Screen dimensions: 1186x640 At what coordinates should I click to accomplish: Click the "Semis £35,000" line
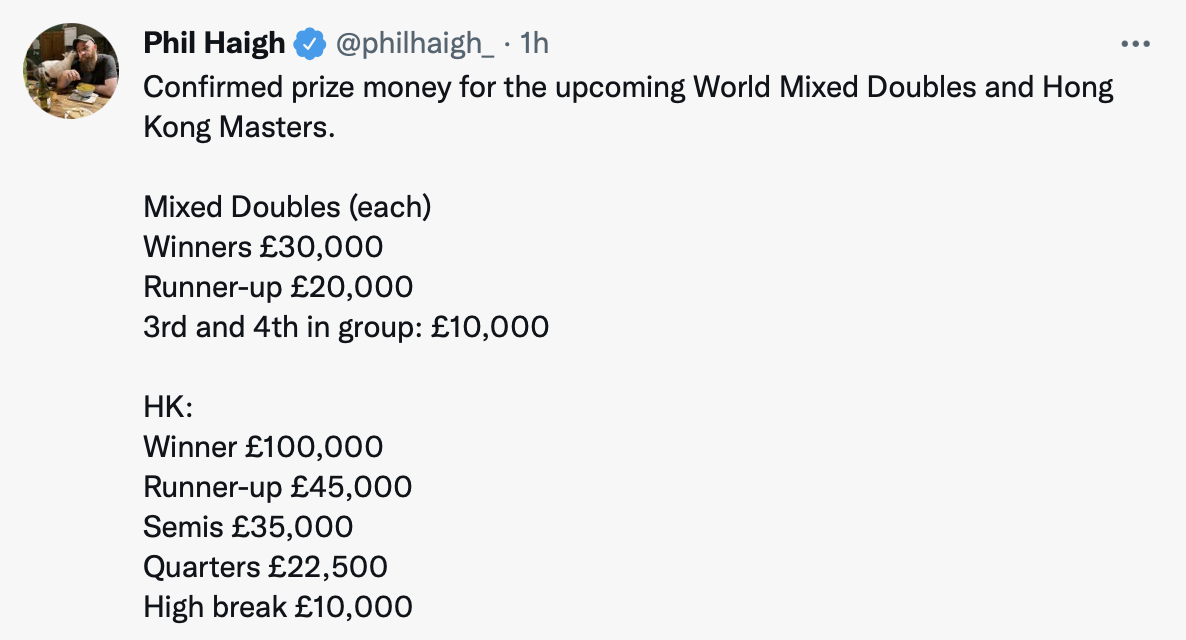248,527
